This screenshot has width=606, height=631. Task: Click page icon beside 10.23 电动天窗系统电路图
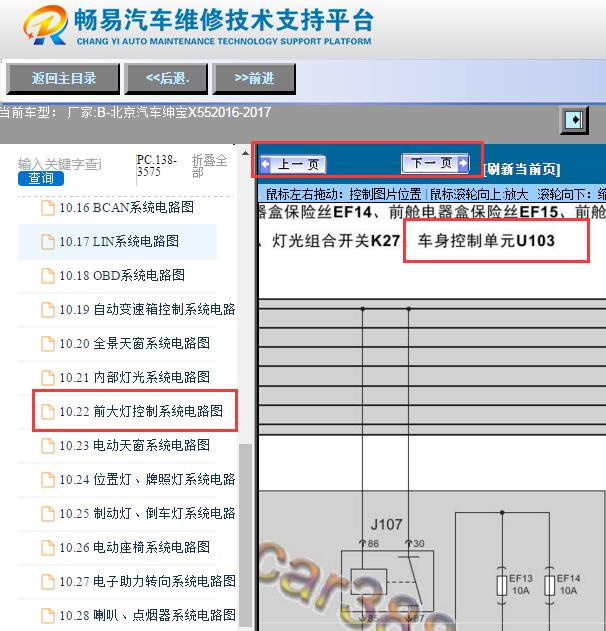click(48, 446)
